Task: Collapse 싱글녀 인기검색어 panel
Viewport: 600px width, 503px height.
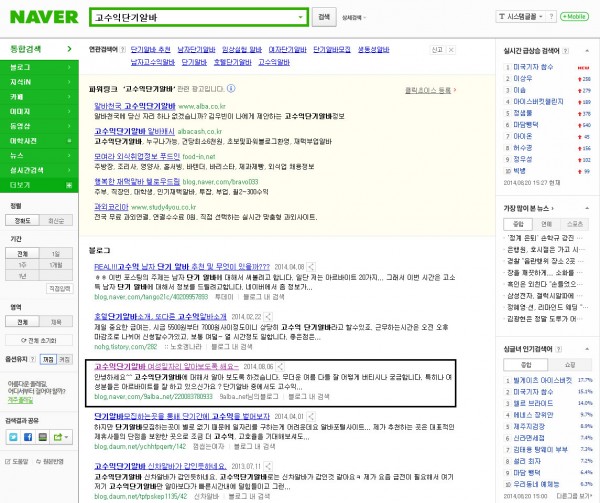Action: click(x=587, y=349)
